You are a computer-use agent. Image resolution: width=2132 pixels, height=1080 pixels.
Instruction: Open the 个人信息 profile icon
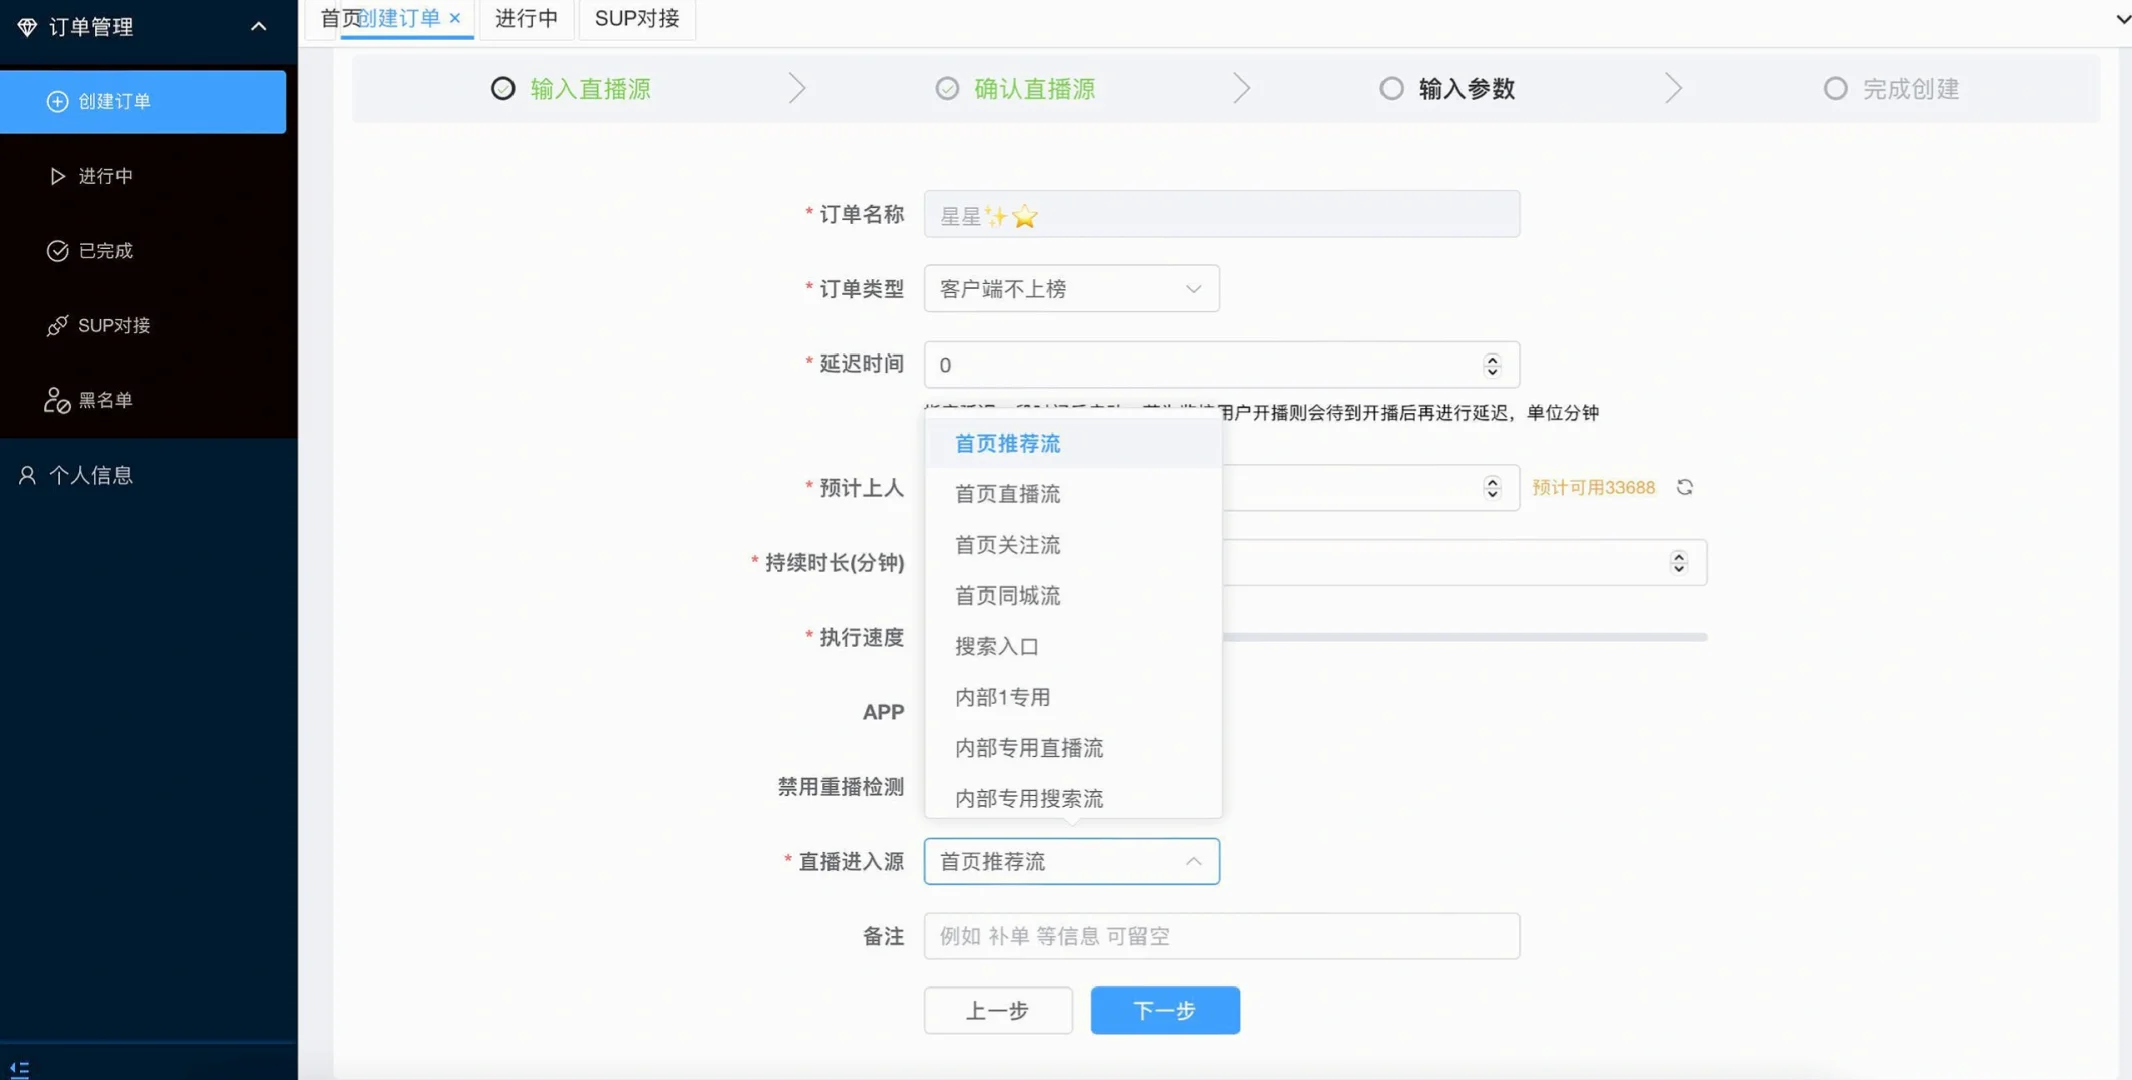[x=25, y=474]
